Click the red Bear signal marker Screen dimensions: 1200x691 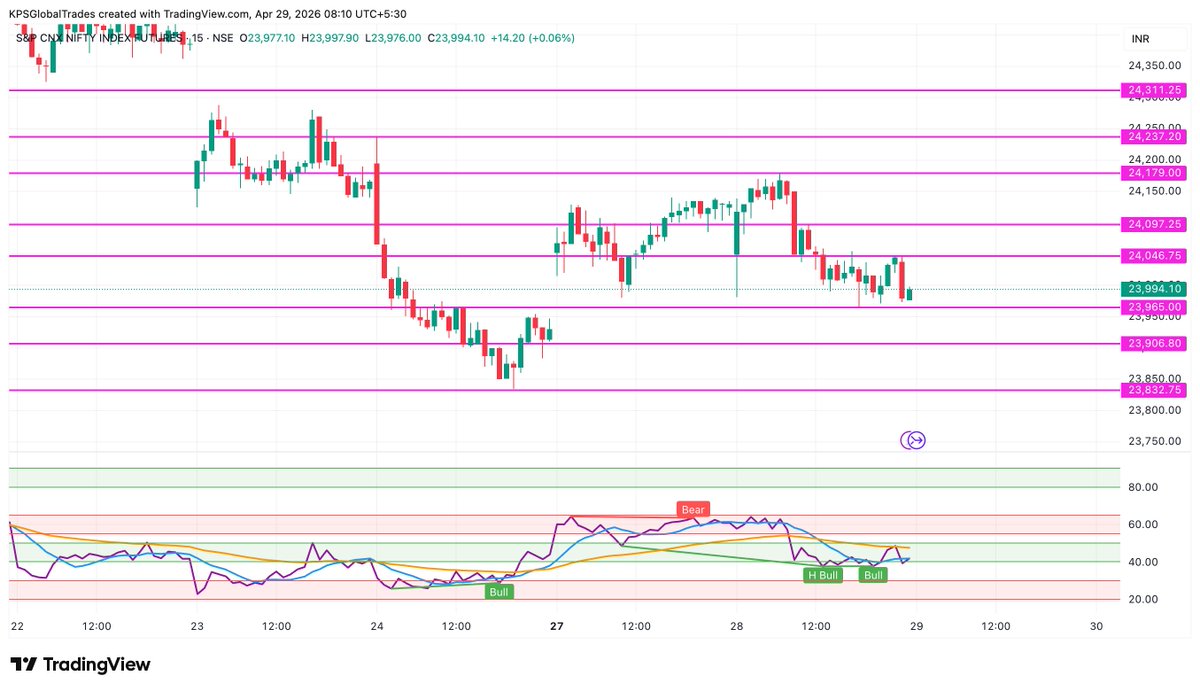pos(692,509)
